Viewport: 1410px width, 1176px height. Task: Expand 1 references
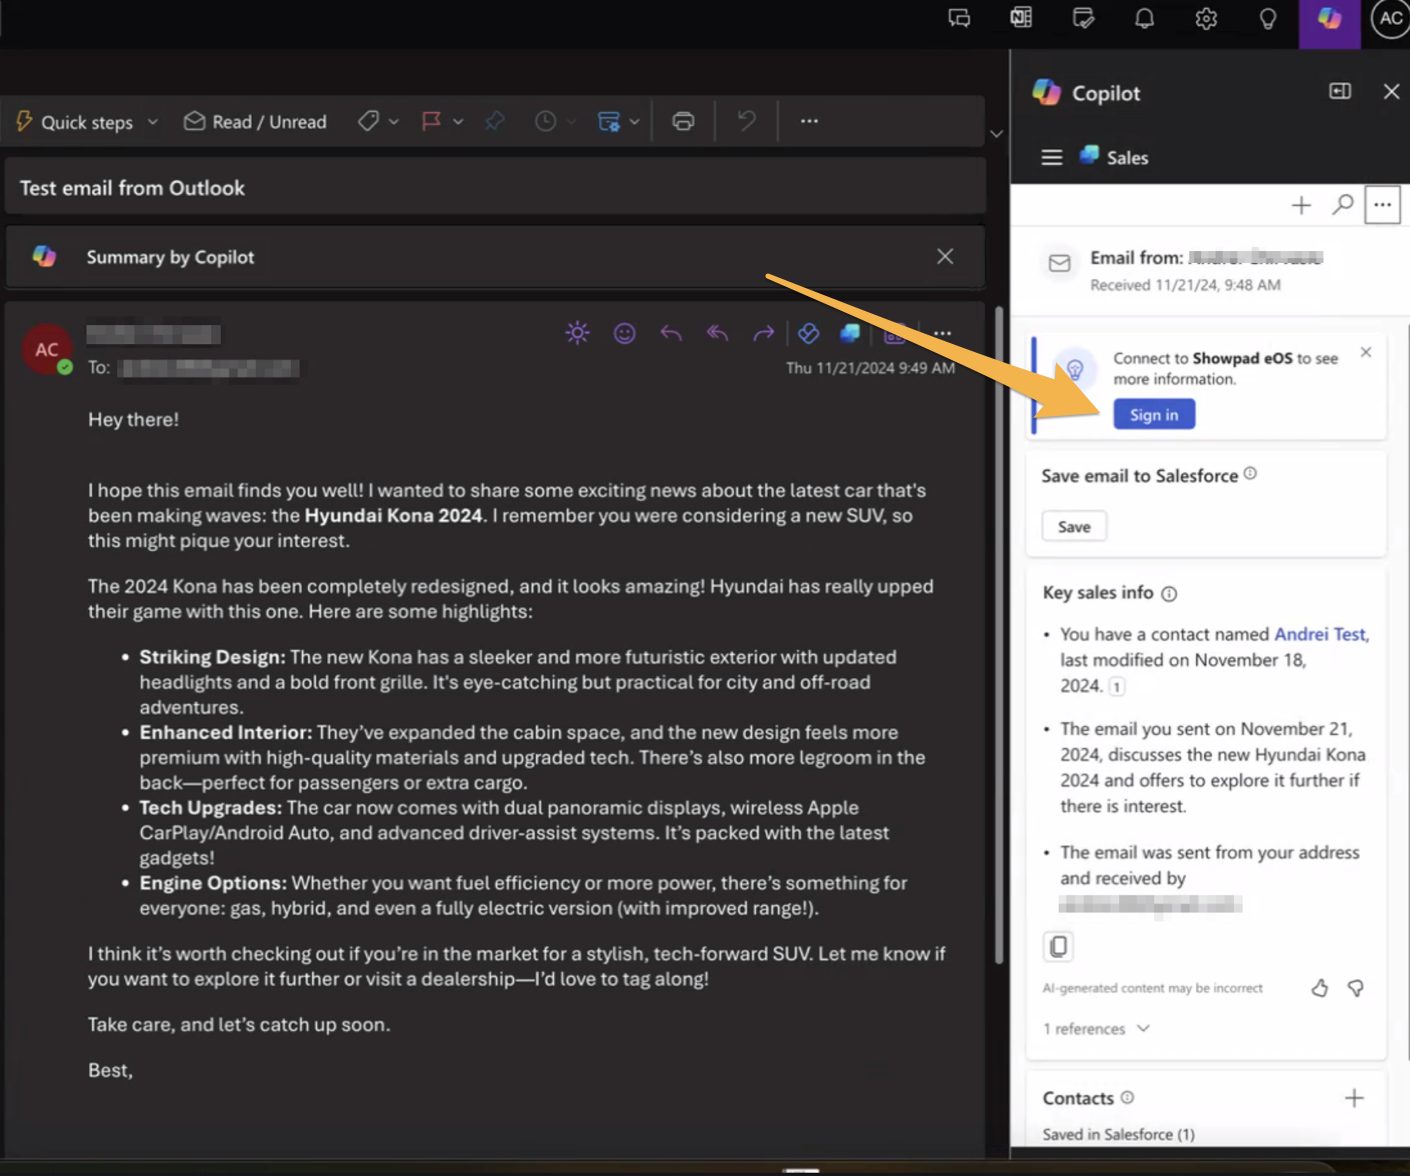pyautogui.click(x=1097, y=1029)
